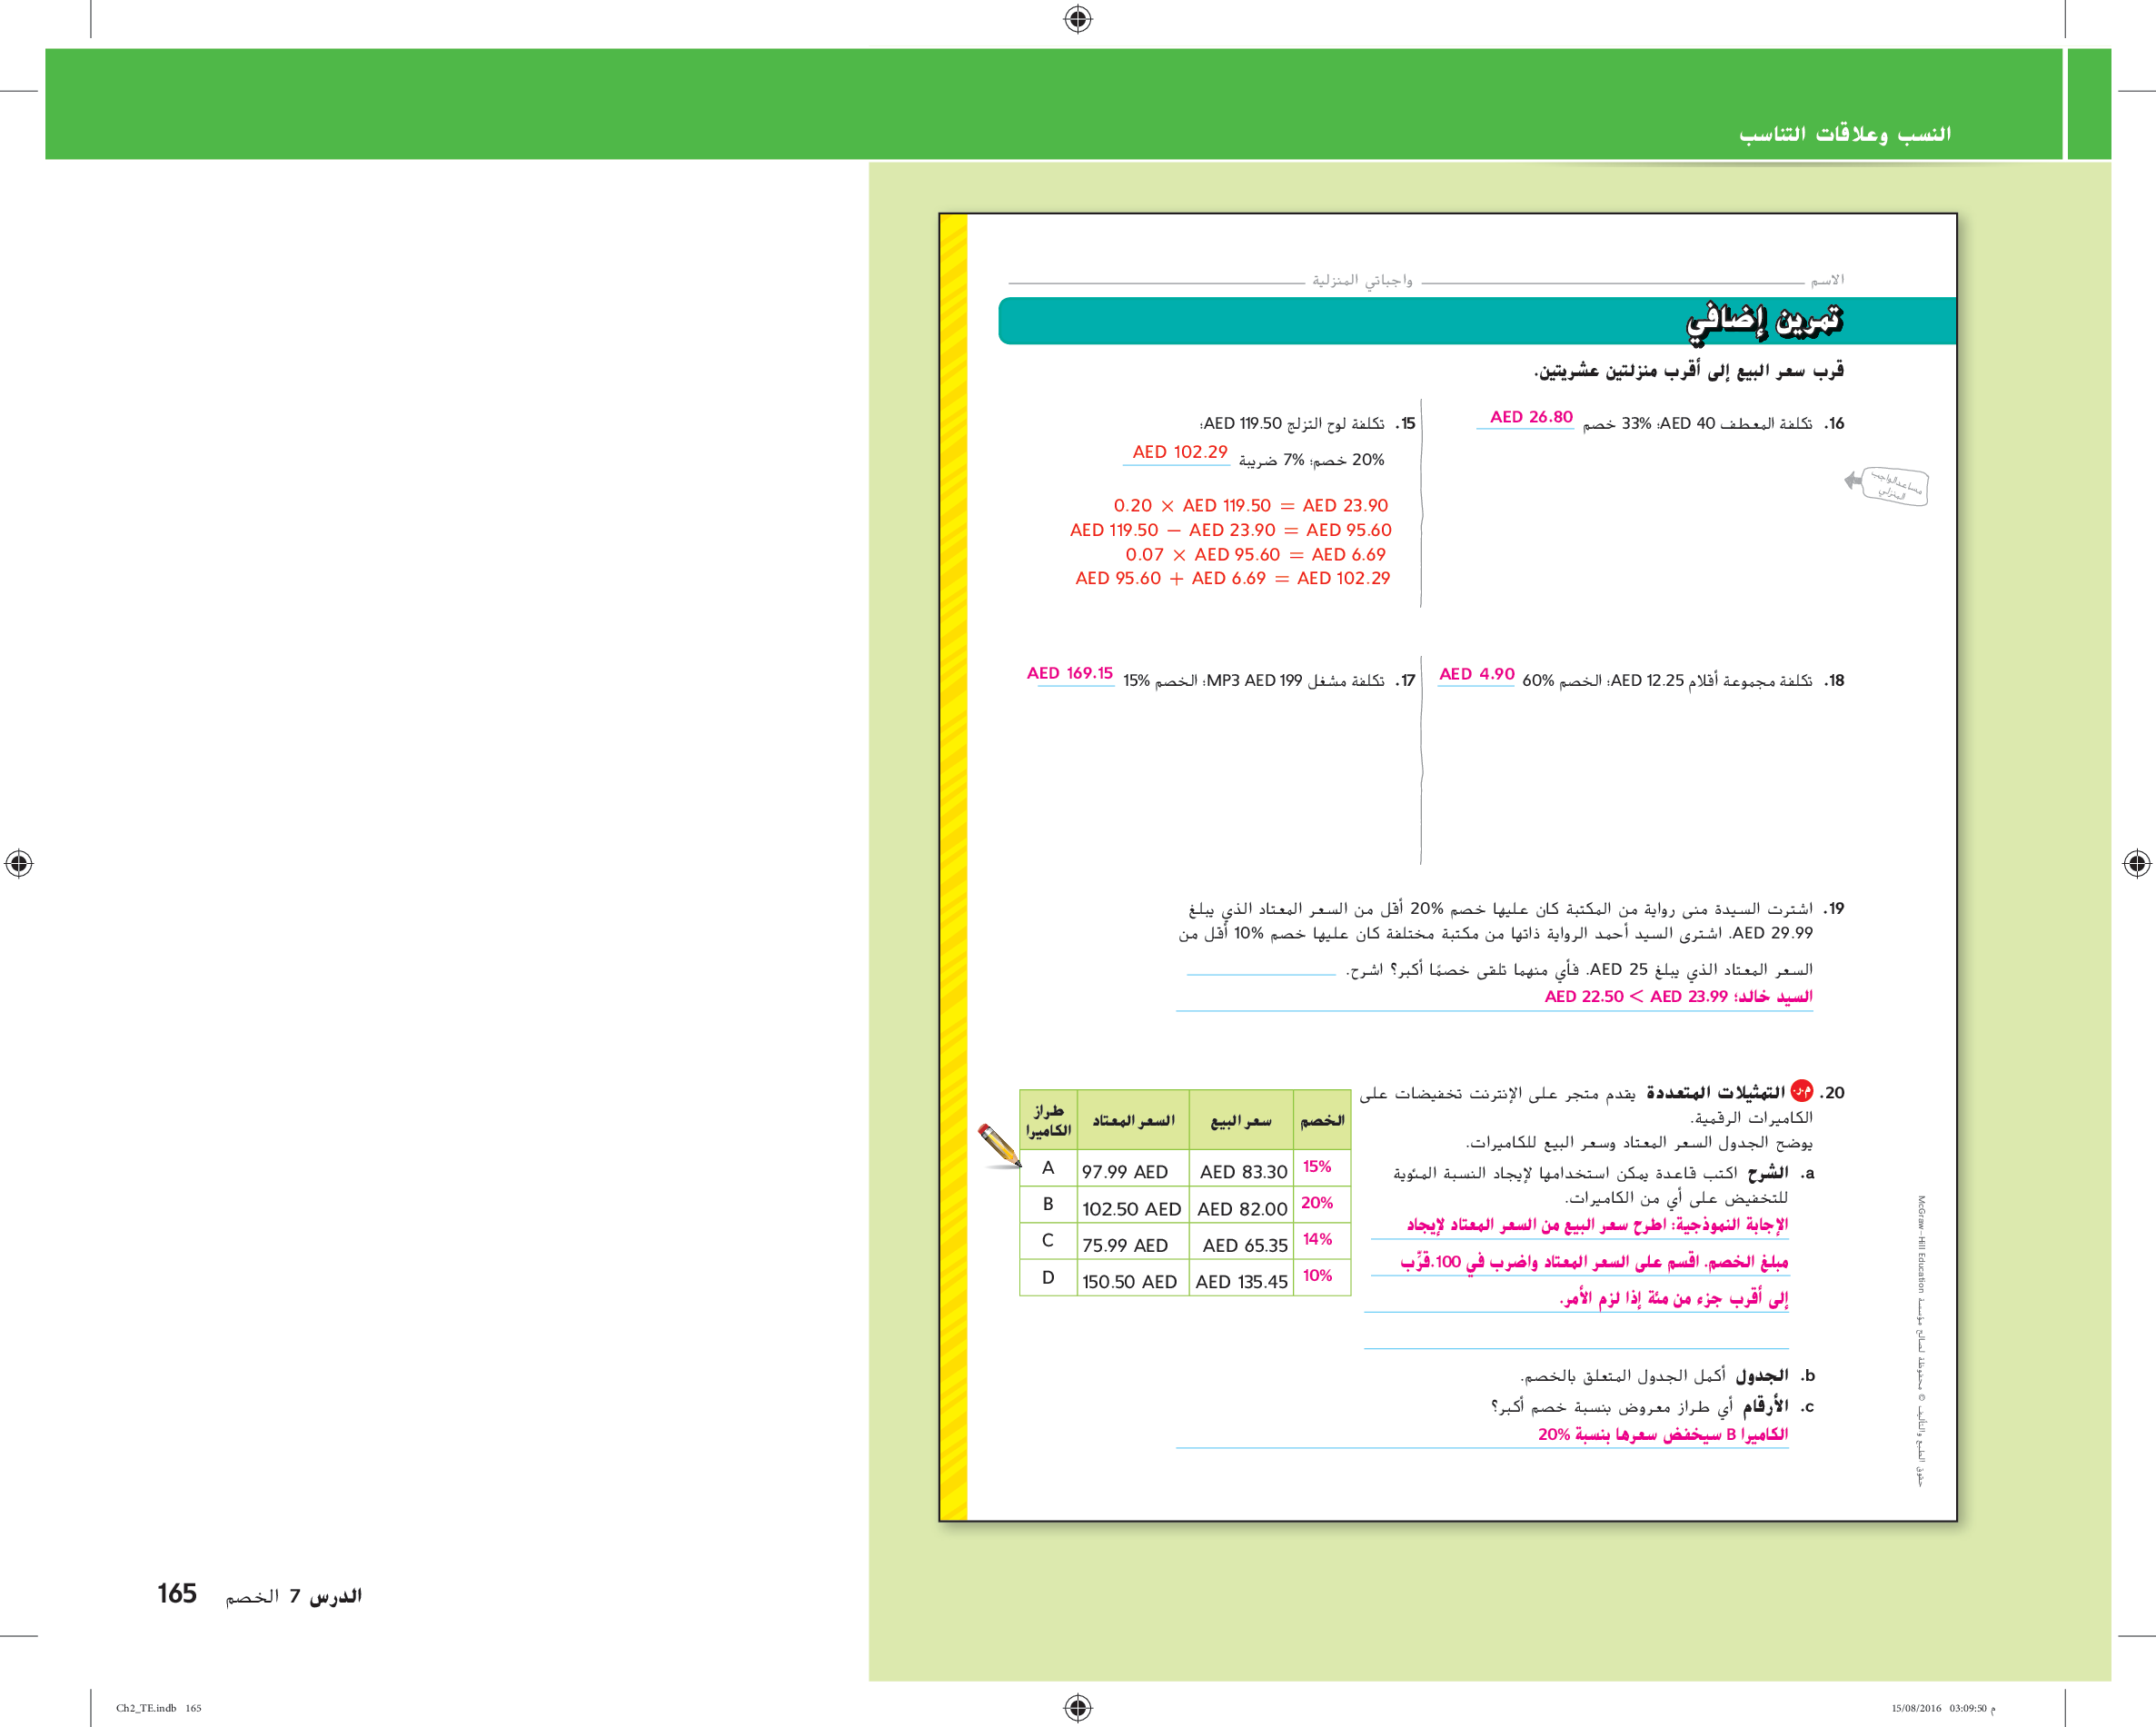Click the top center registration mark

pos(1077,19)
